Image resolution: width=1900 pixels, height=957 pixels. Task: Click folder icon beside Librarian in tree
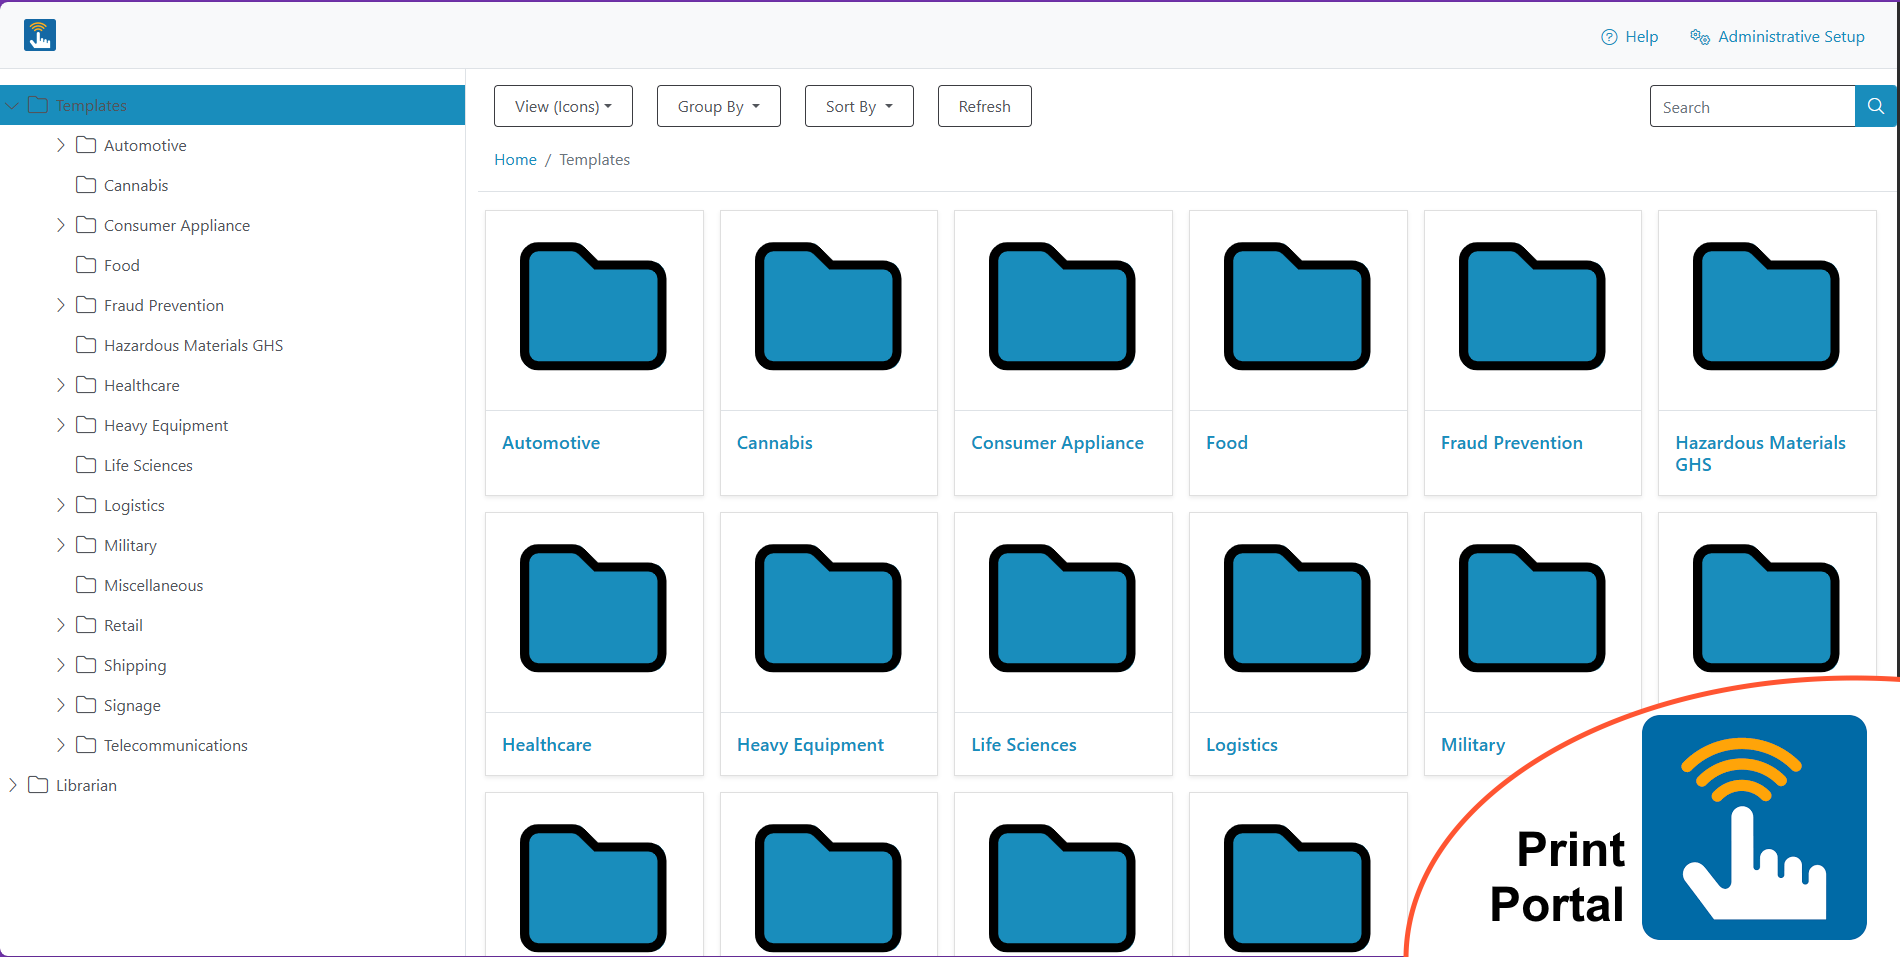click(39, 785)
